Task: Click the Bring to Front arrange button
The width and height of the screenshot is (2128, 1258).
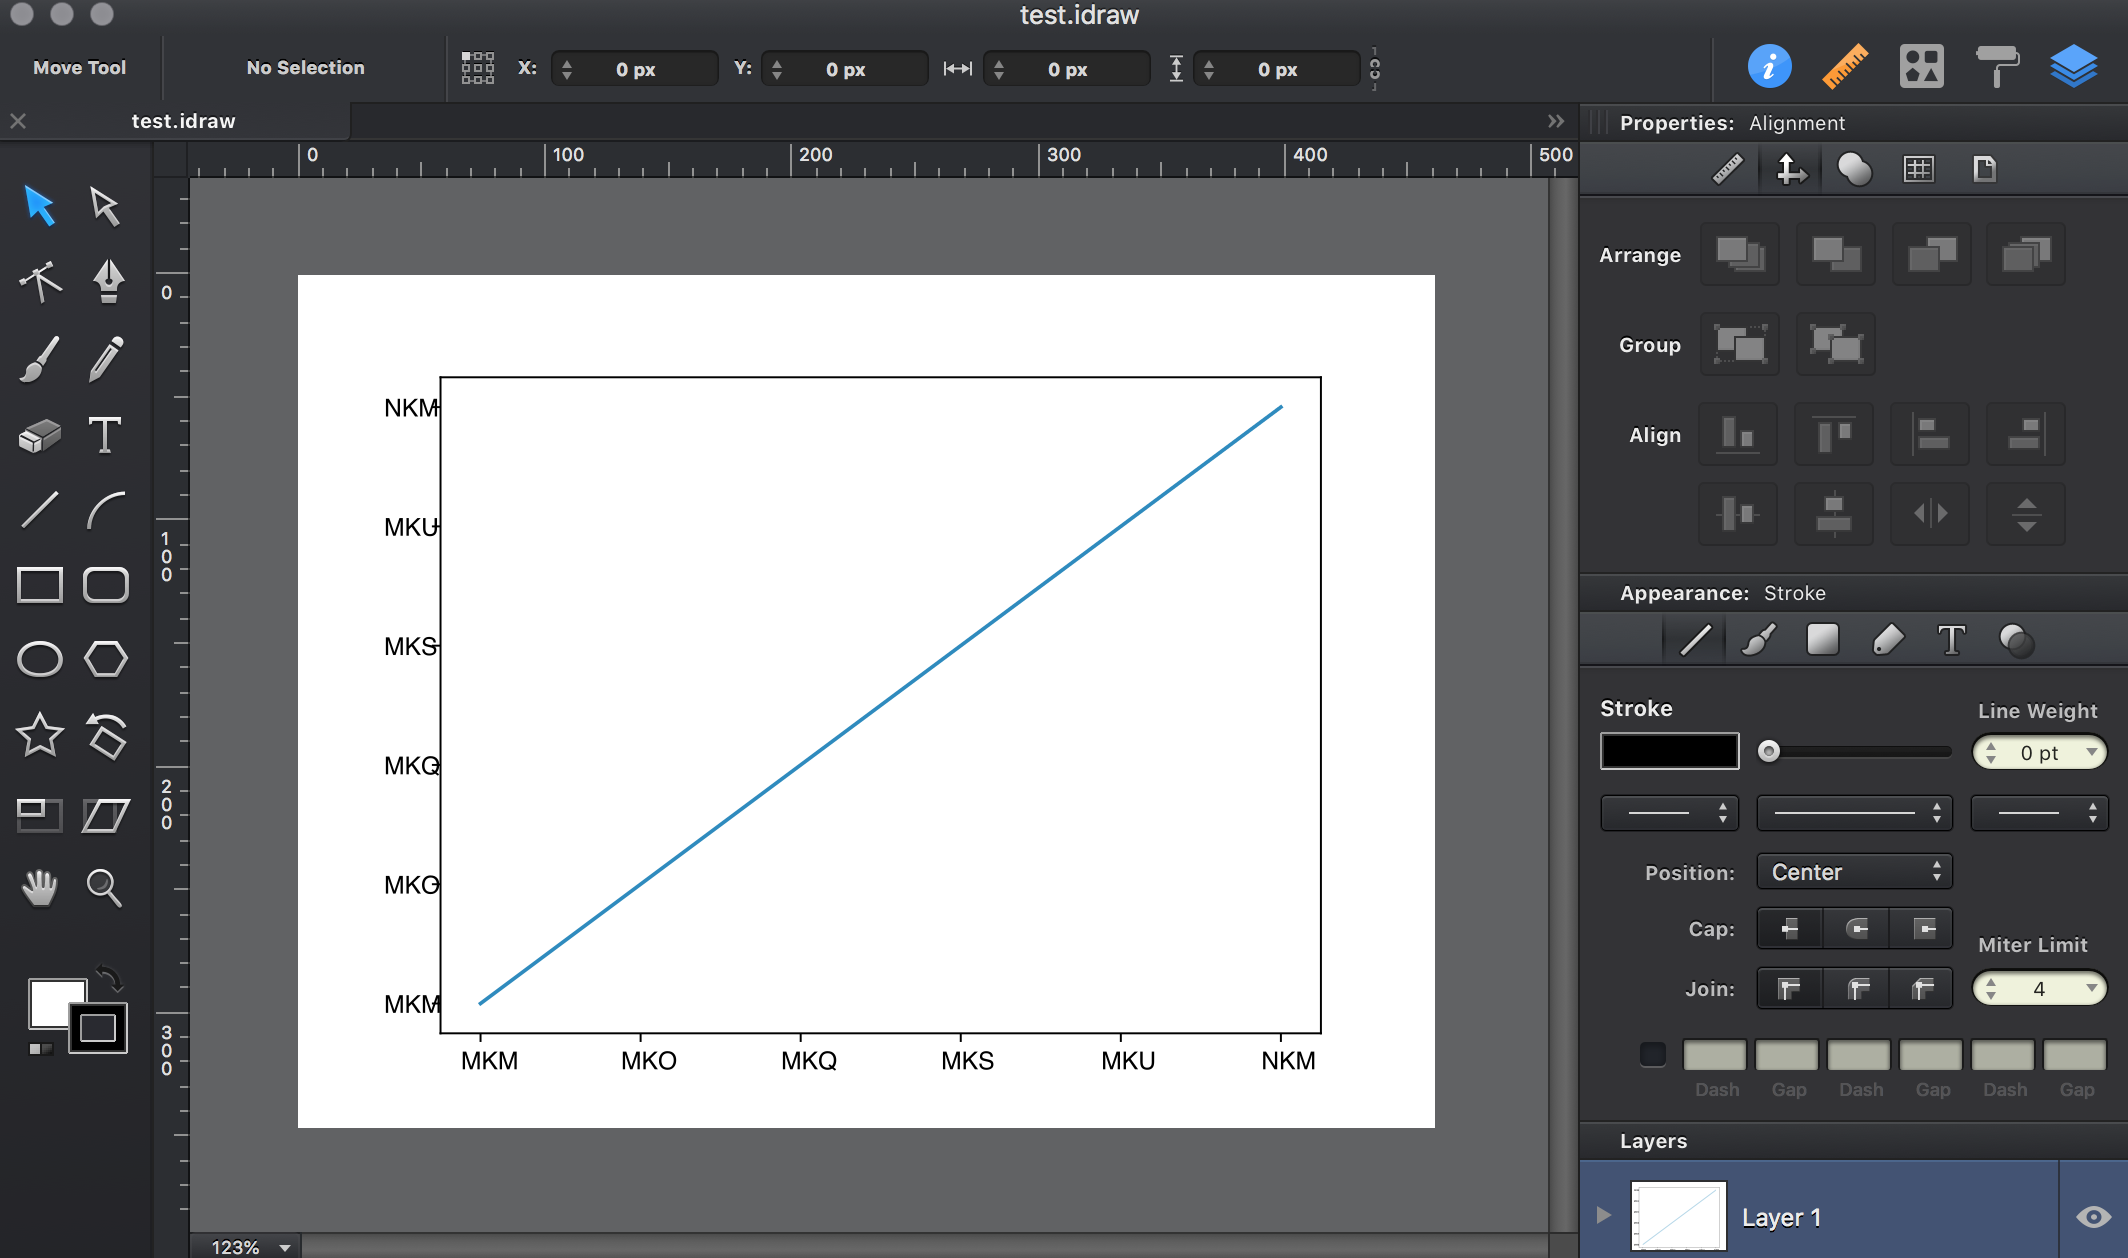Action: pos(1739,254)
